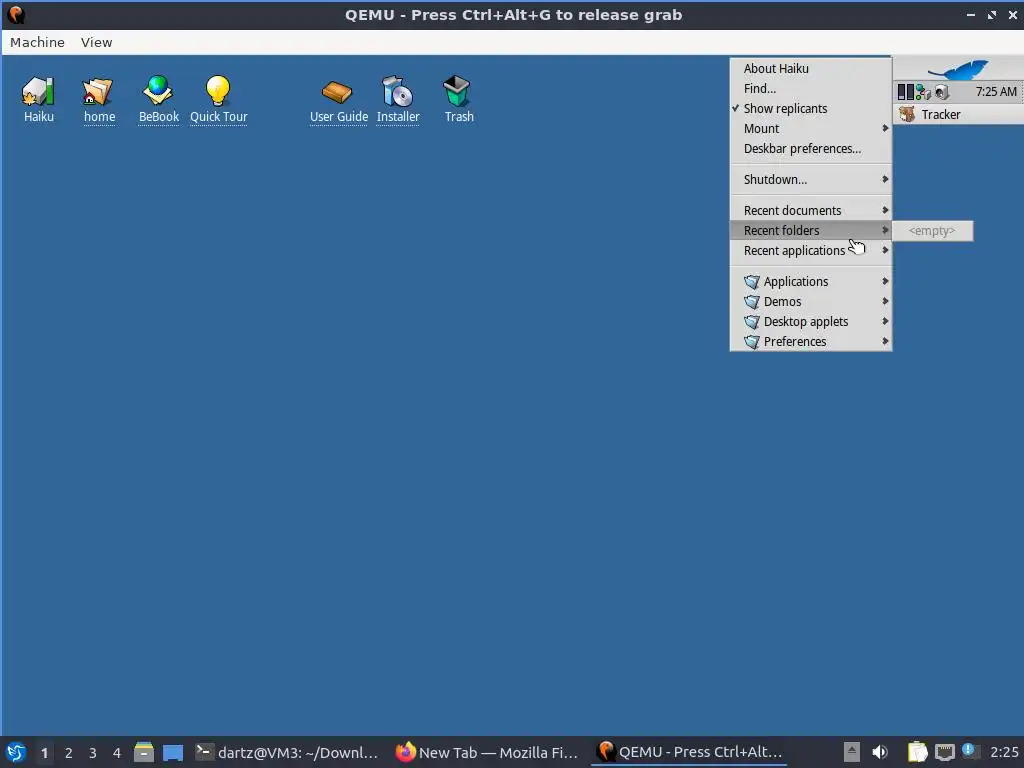
Task: Click the host clipboard tray icon
Action: pos(918,752)
